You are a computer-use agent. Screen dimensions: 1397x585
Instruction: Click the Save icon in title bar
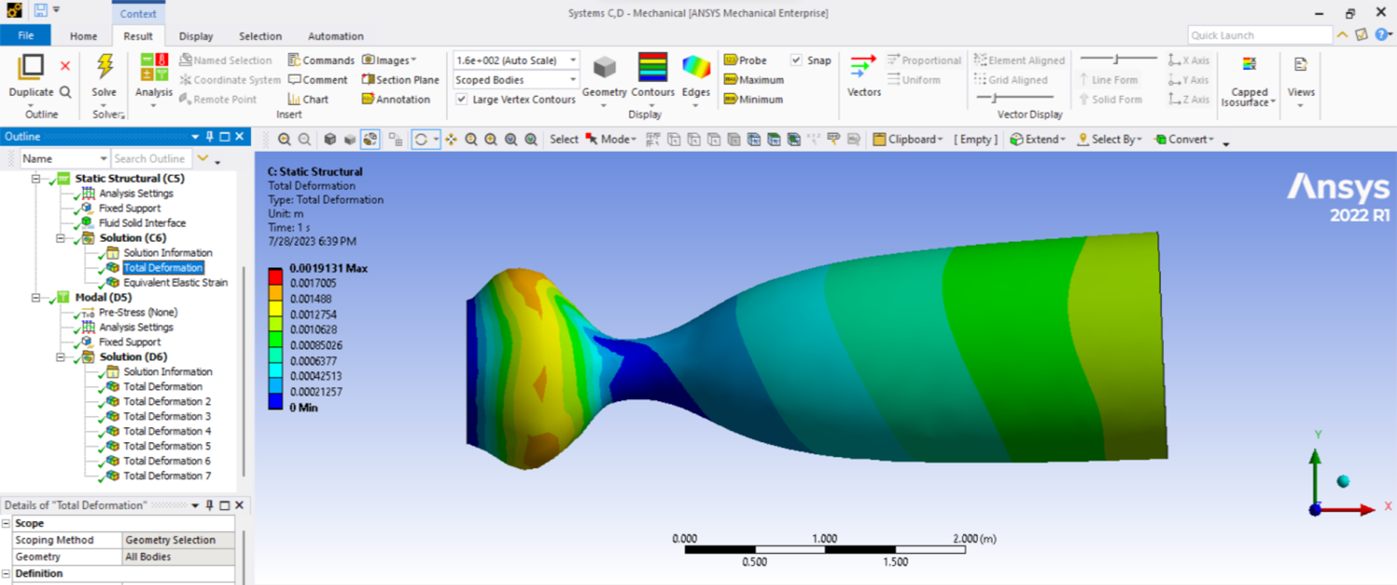click(x=40, y=11)
